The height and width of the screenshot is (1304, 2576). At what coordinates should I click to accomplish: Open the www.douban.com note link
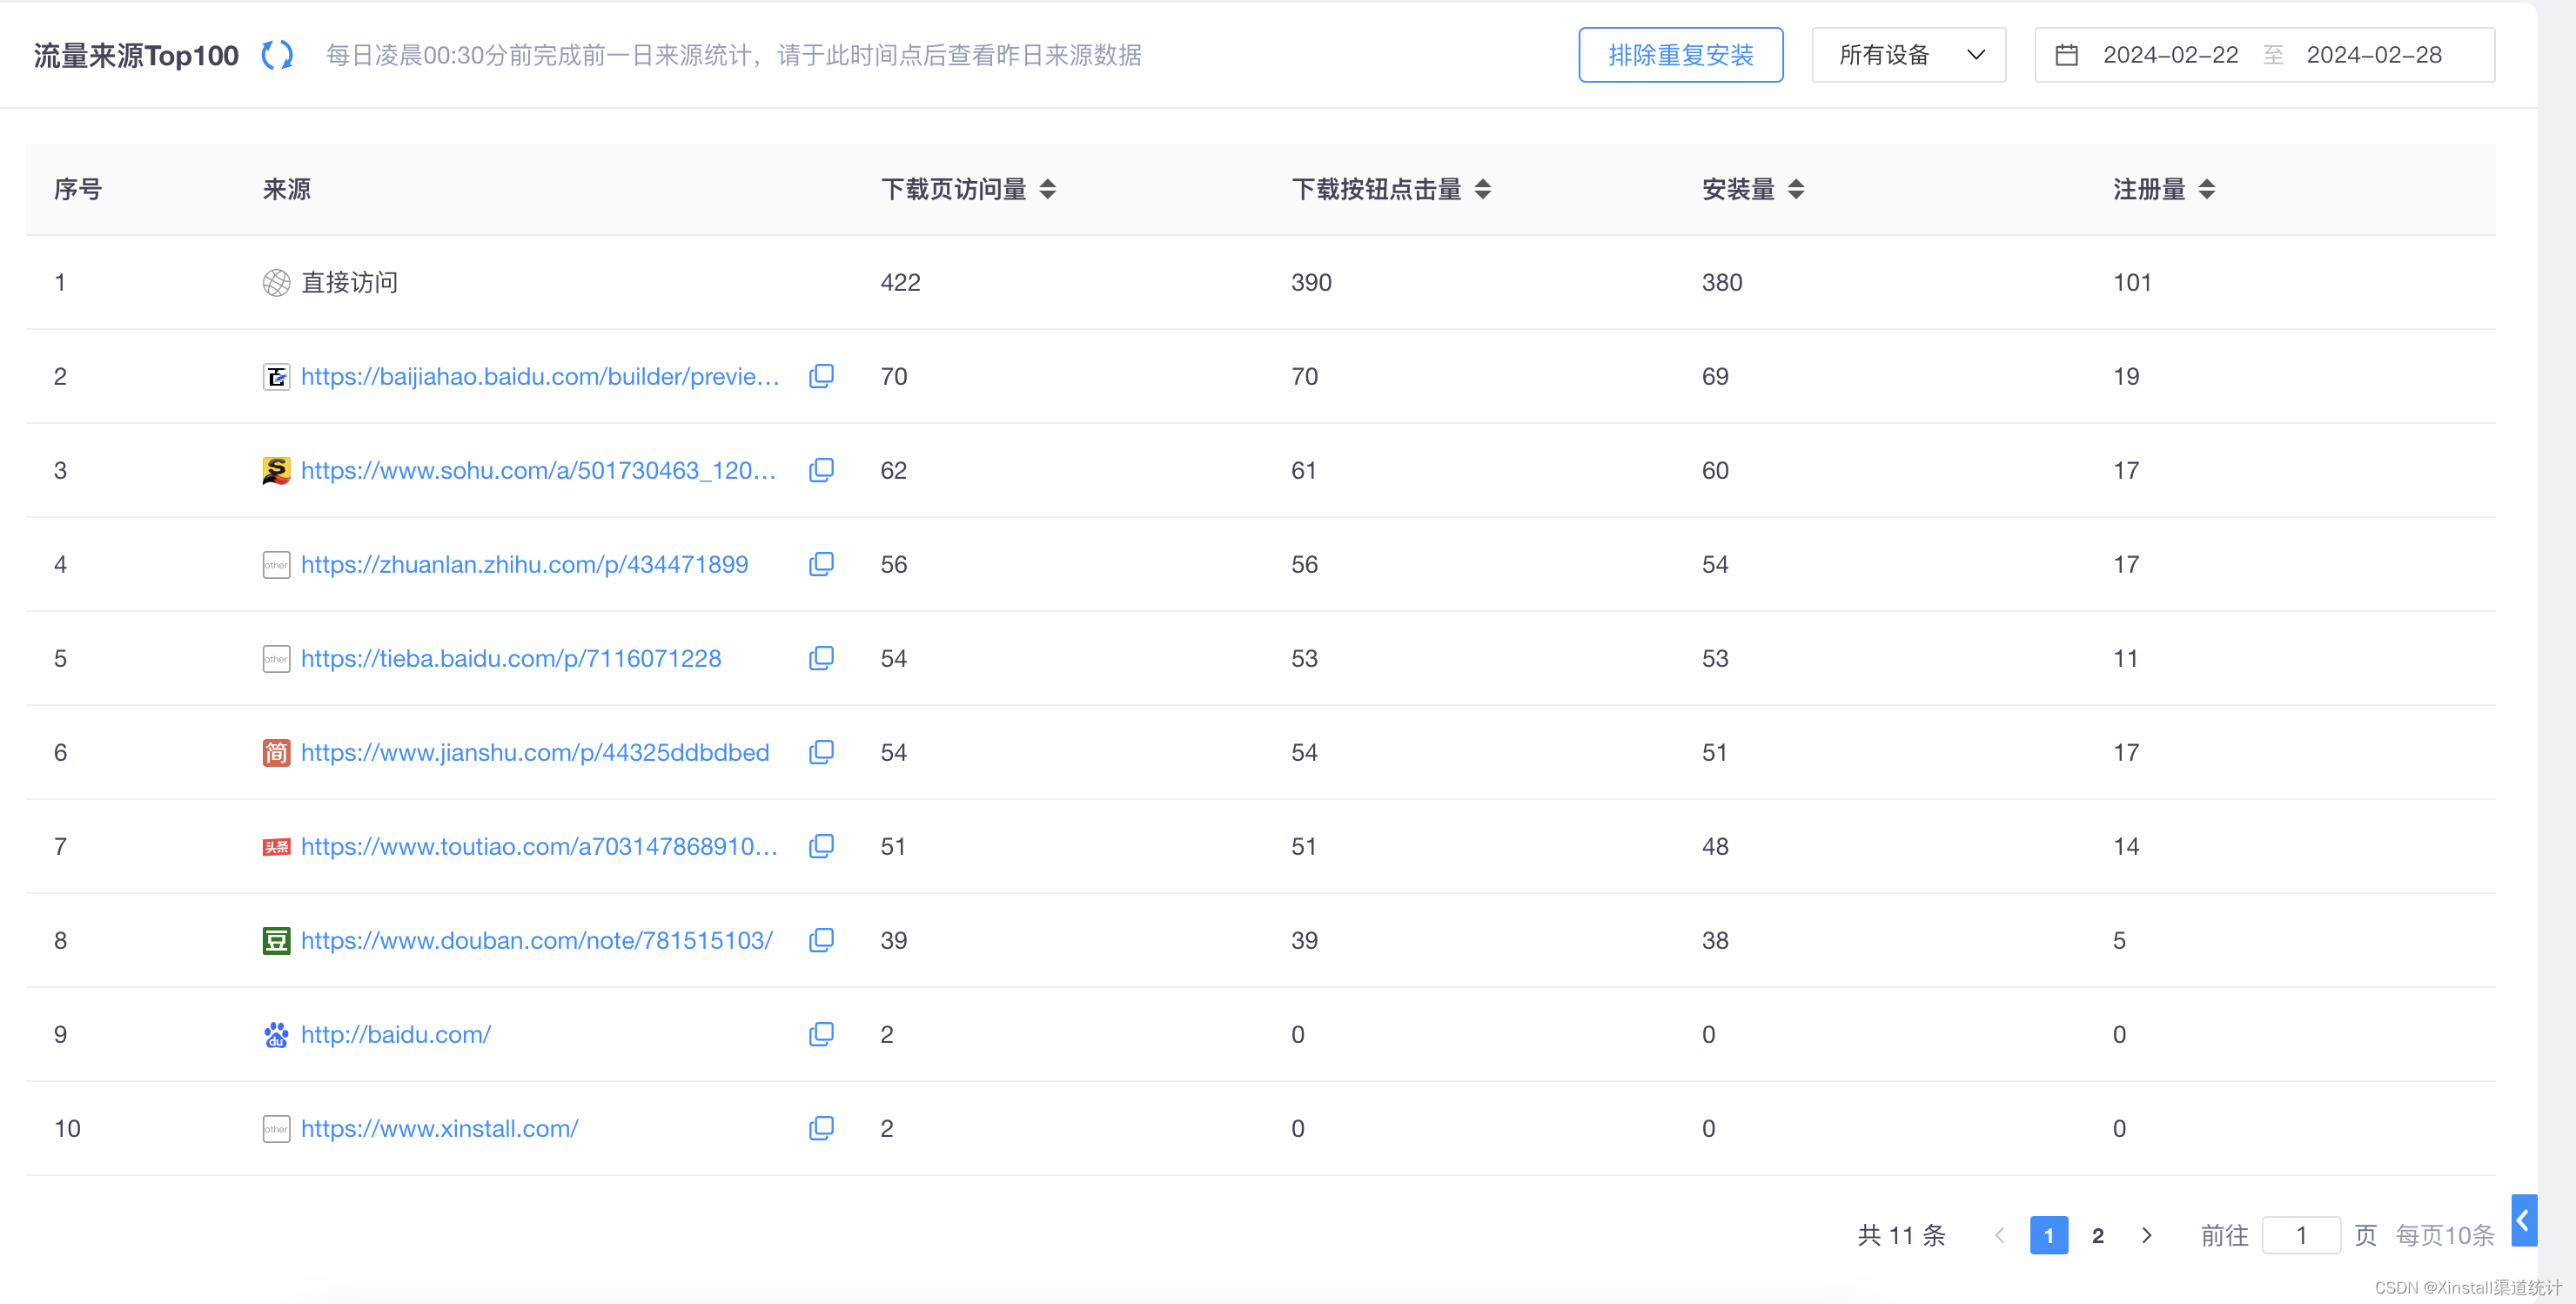pos(537,940)
